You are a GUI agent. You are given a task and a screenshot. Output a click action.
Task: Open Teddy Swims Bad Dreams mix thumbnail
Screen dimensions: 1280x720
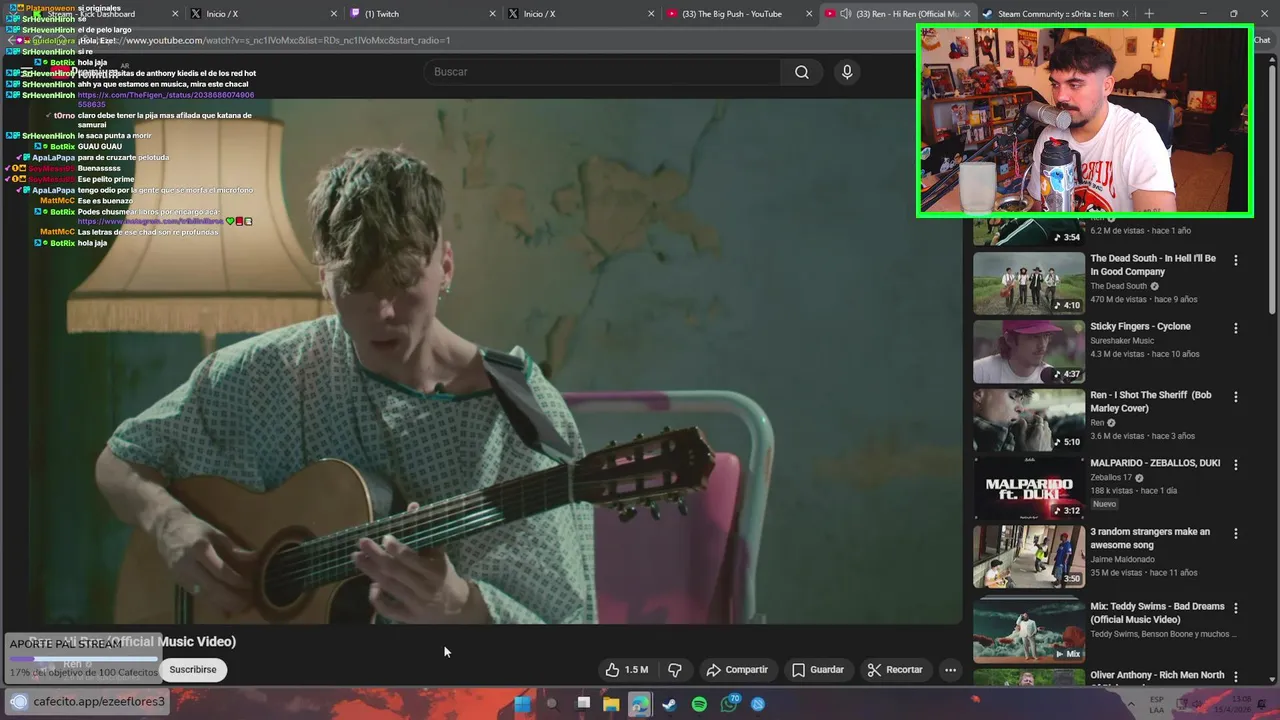pos(1029,631)
